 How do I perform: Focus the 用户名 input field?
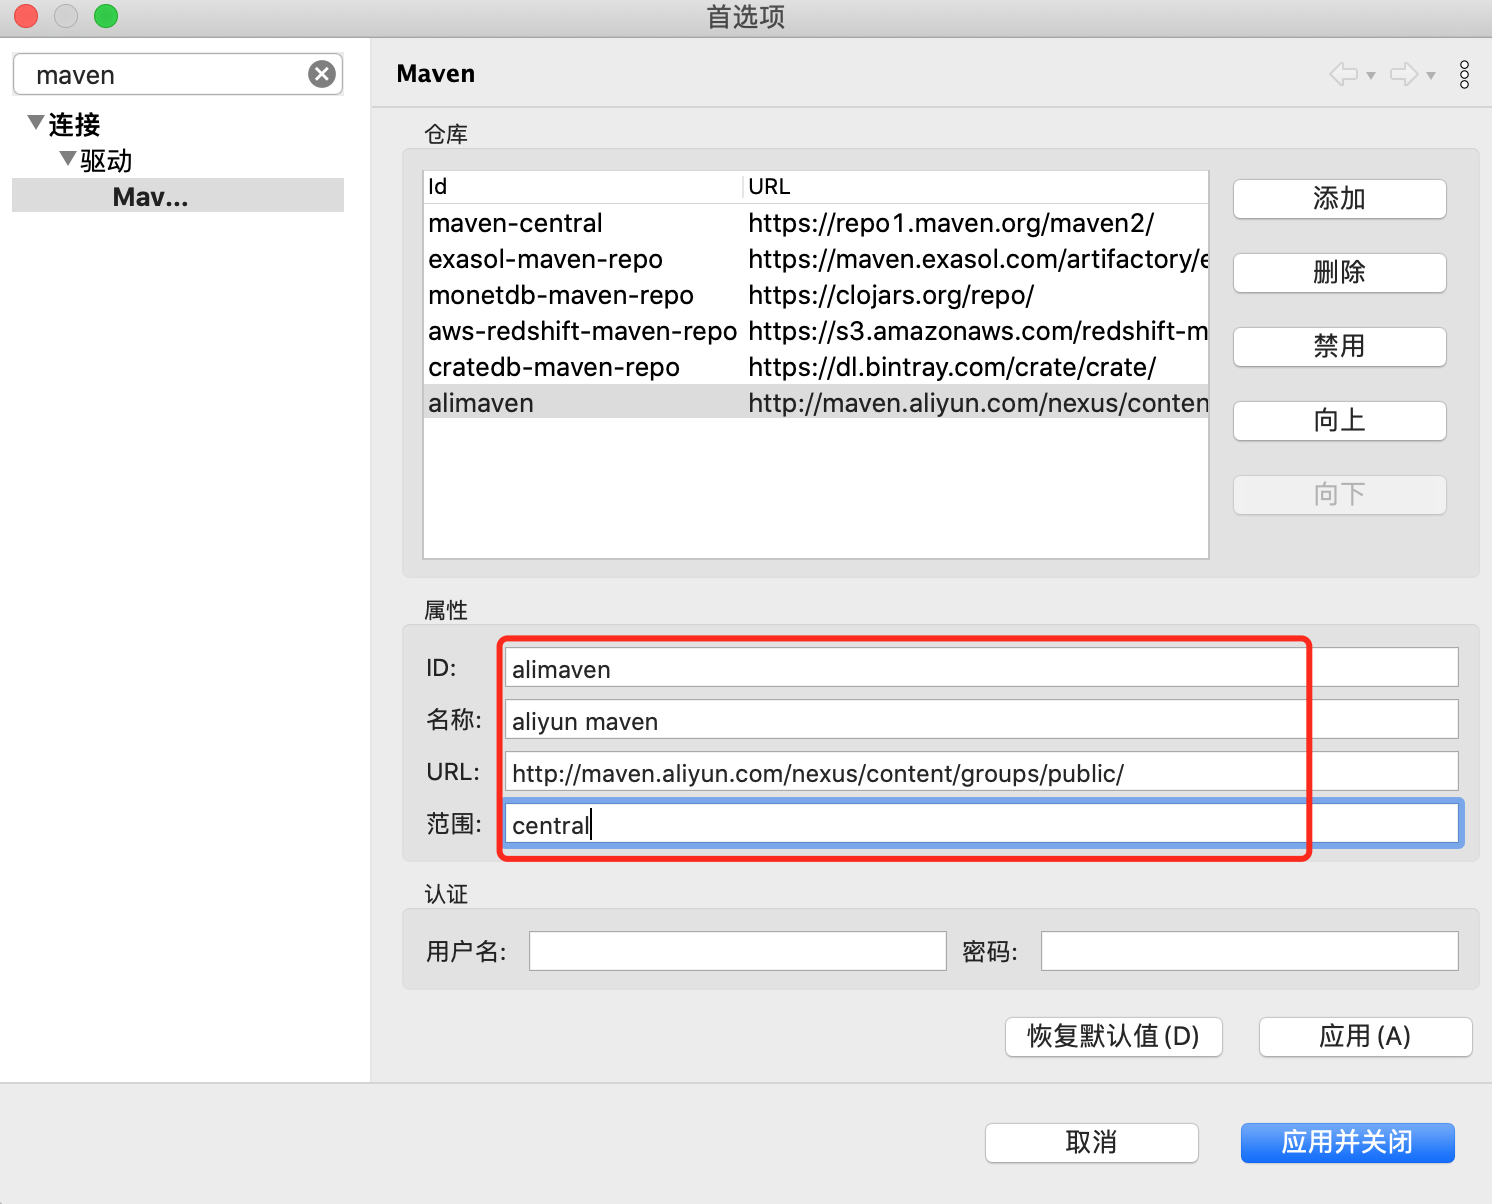(737, 951)
